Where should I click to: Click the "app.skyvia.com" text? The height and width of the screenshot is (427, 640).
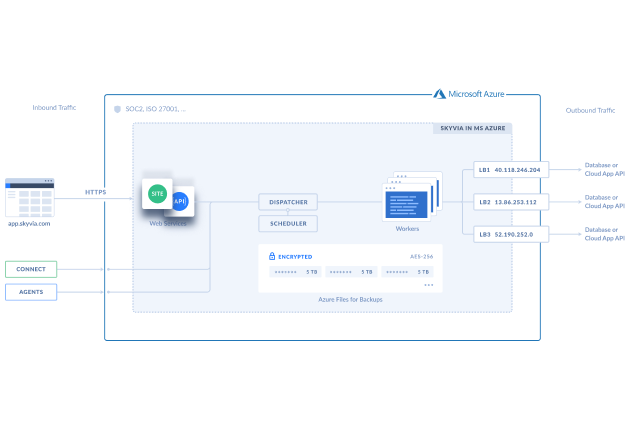[x=29, y=224]
